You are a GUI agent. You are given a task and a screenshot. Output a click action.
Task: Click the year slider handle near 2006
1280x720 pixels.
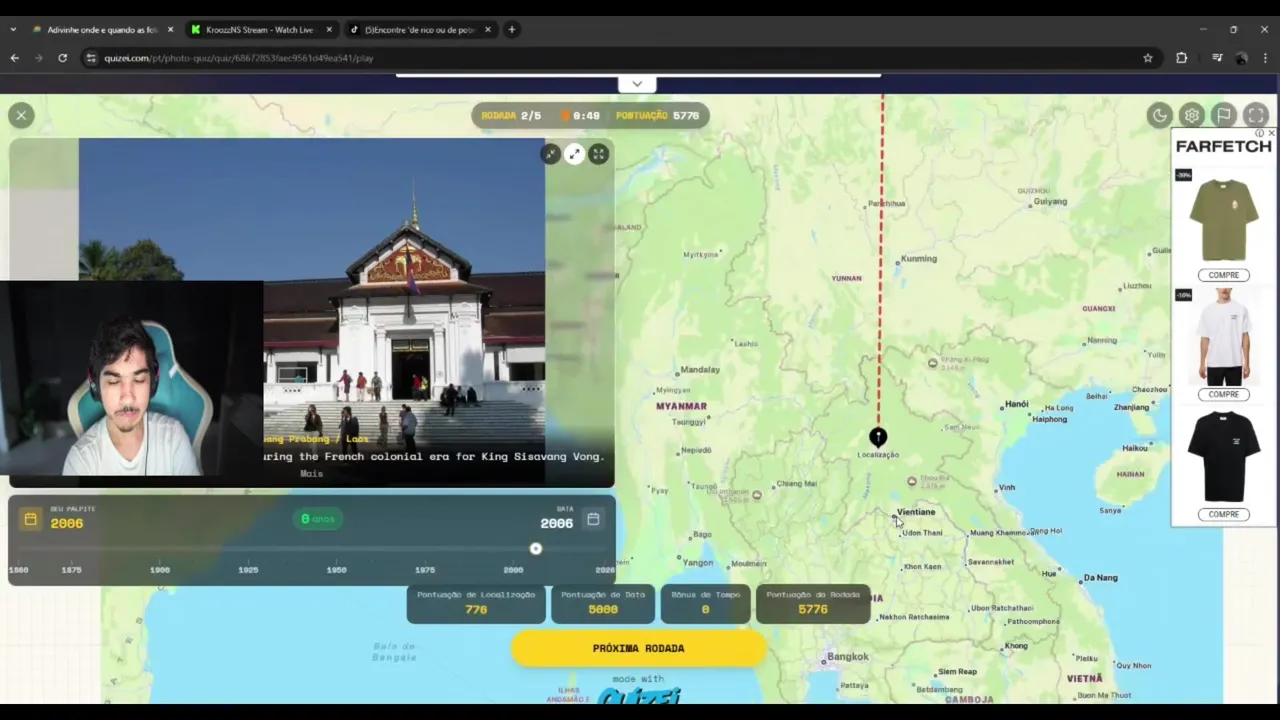tap(536, 548)
